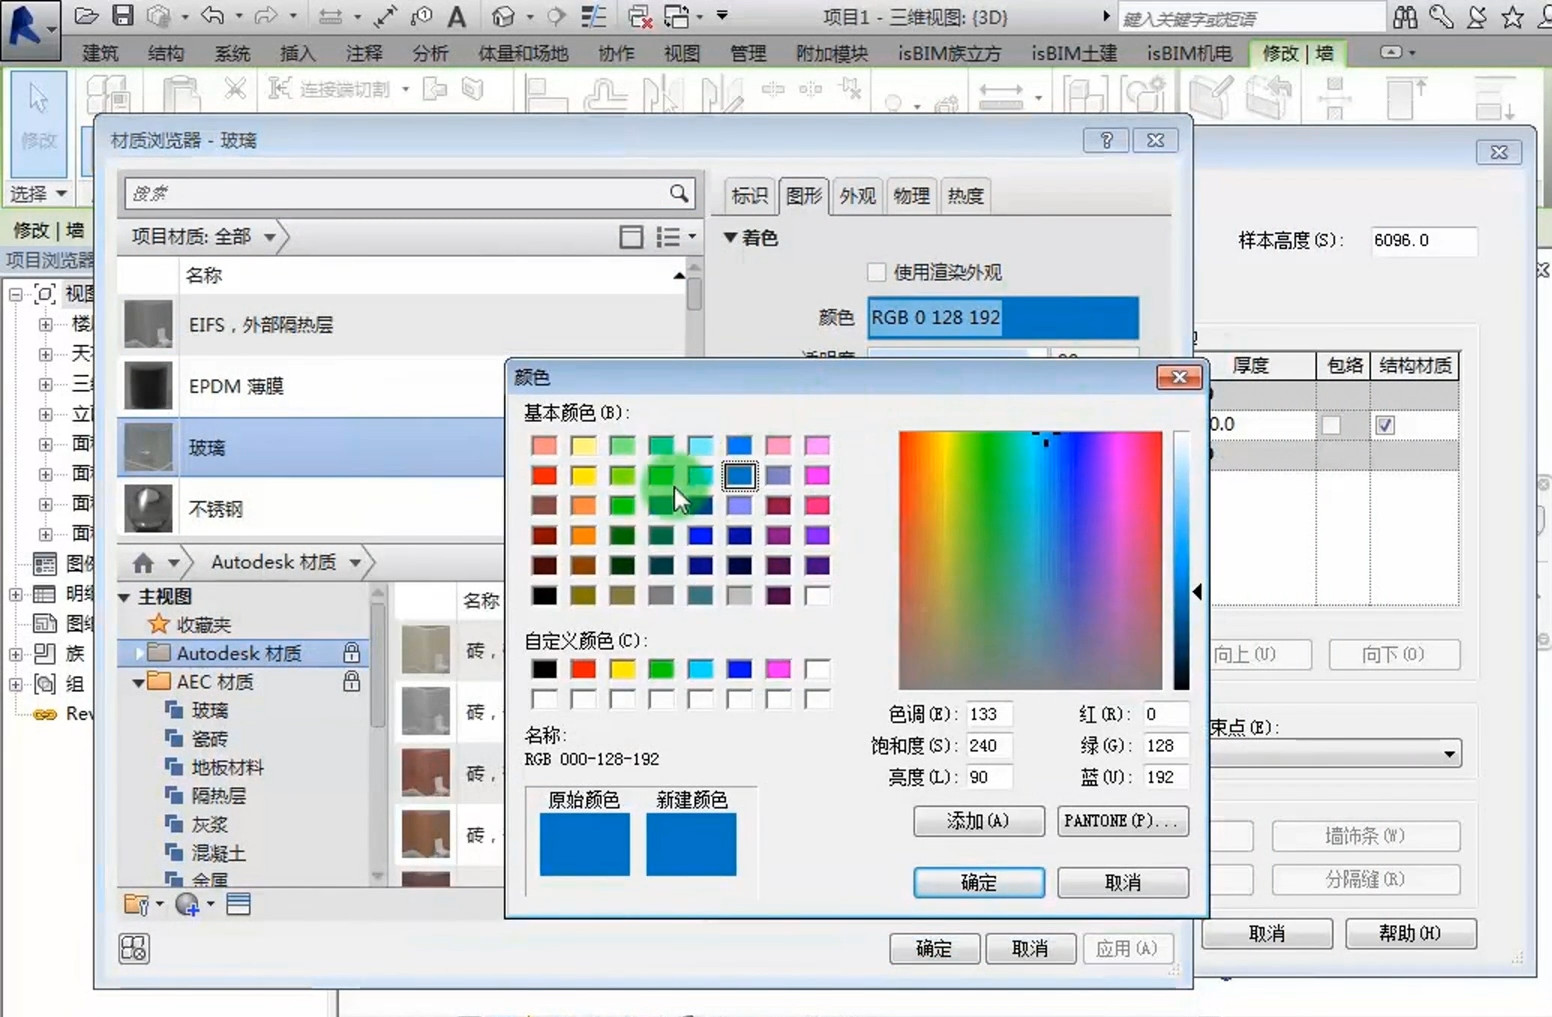Click the Undo arrow icon
Viewport: 1552px width, 1017px height.
tap(212, 16)
